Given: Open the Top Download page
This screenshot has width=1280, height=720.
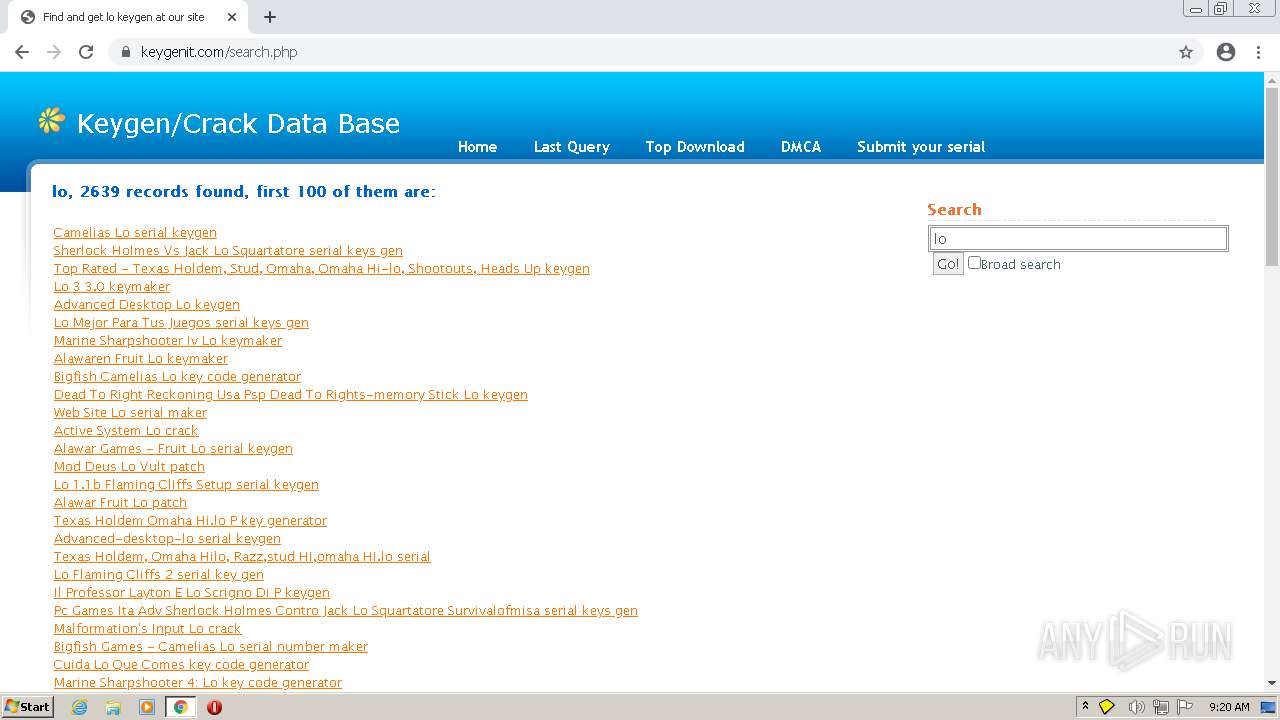Looking at the screenshot, I should pyautogui.click(x=695, y=147).
